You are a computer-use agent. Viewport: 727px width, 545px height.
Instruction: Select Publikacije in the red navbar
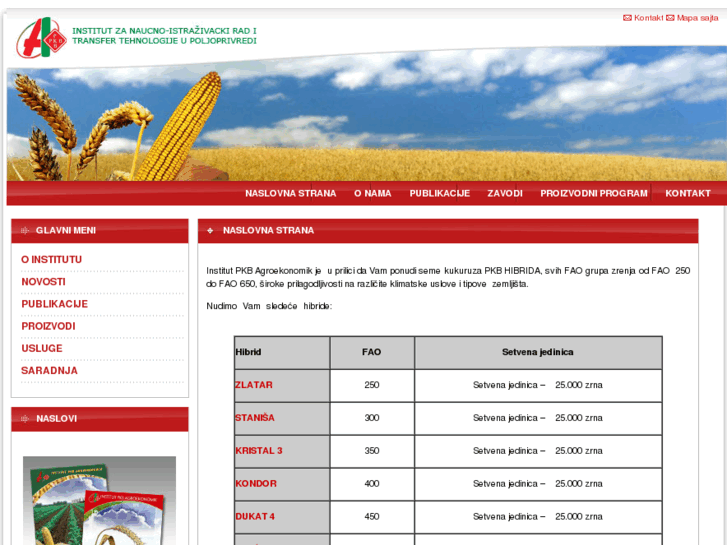[440, 193]
